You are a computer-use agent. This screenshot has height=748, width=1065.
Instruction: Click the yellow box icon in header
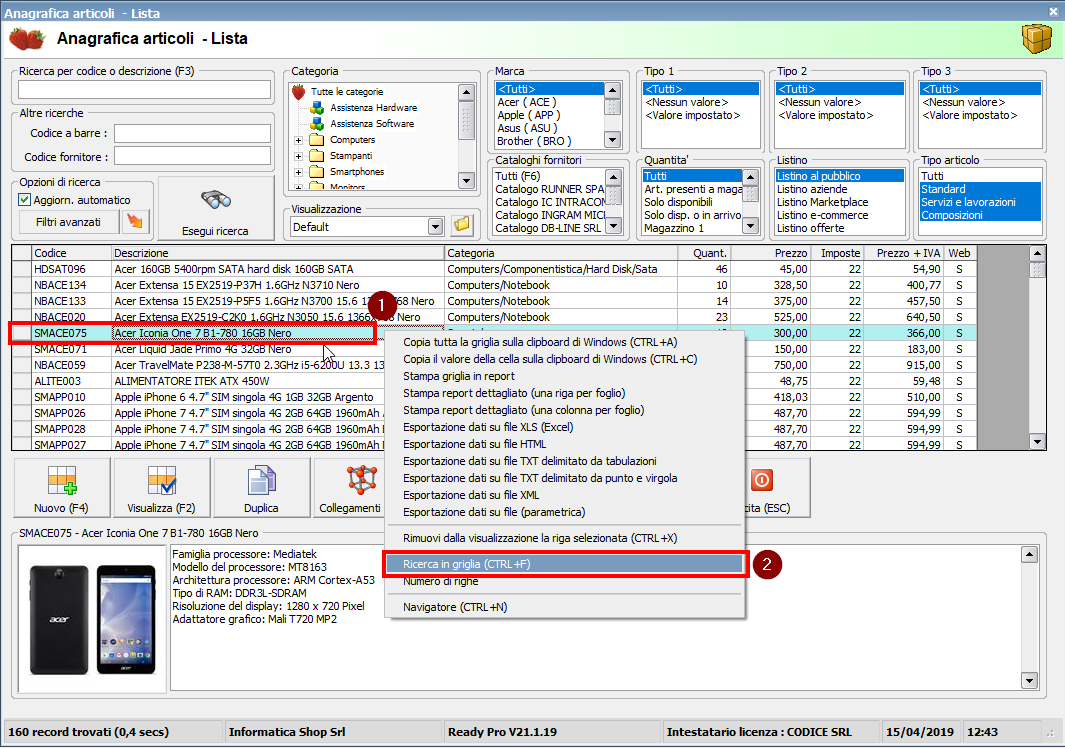tap(1036, 39)
